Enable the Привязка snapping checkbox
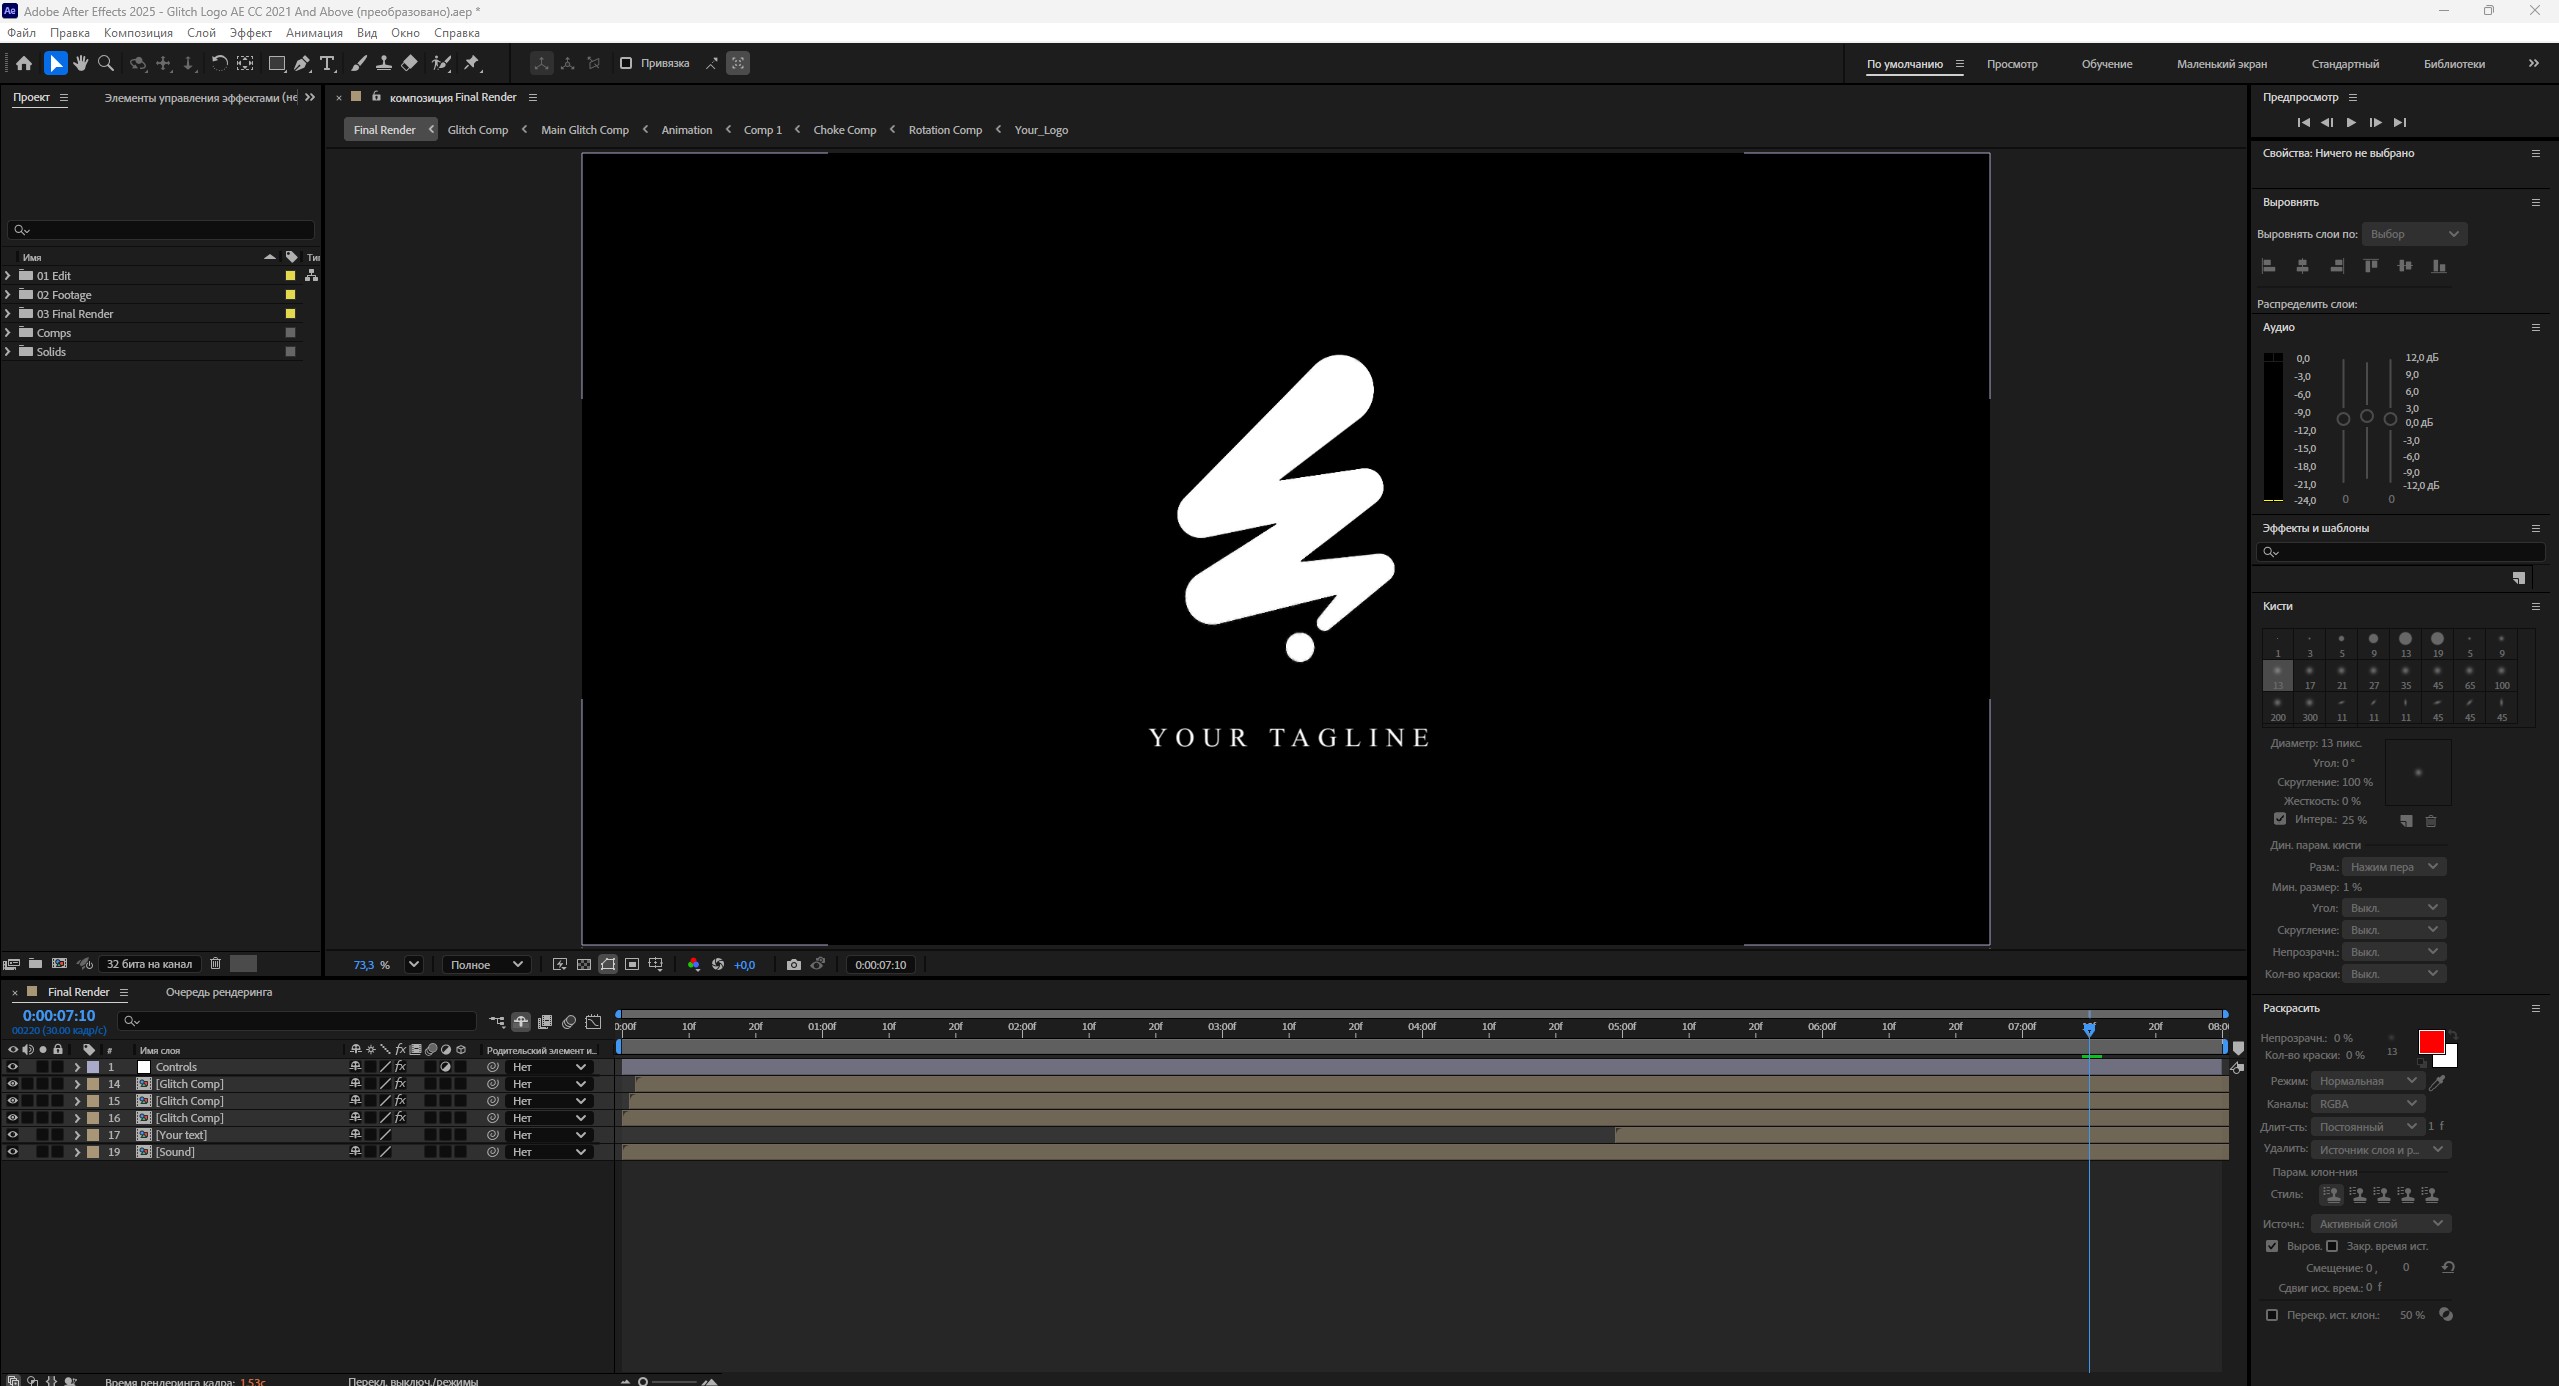Viewport: 2559px width, 1386px height. coord(626,63)
